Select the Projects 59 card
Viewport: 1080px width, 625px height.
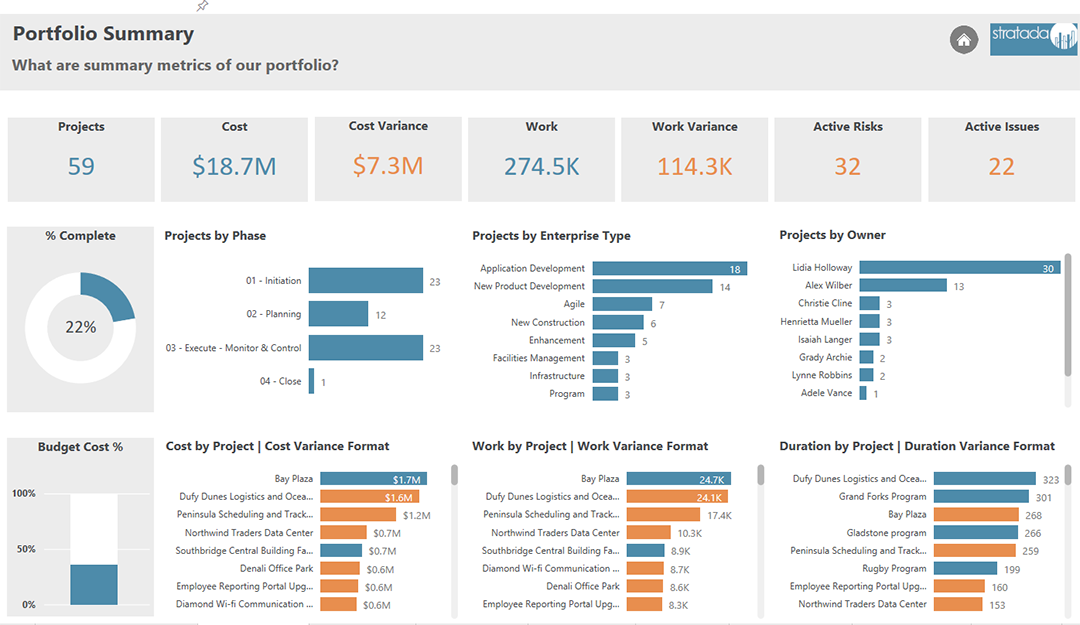pyautogui.click(x=81, y=159)
